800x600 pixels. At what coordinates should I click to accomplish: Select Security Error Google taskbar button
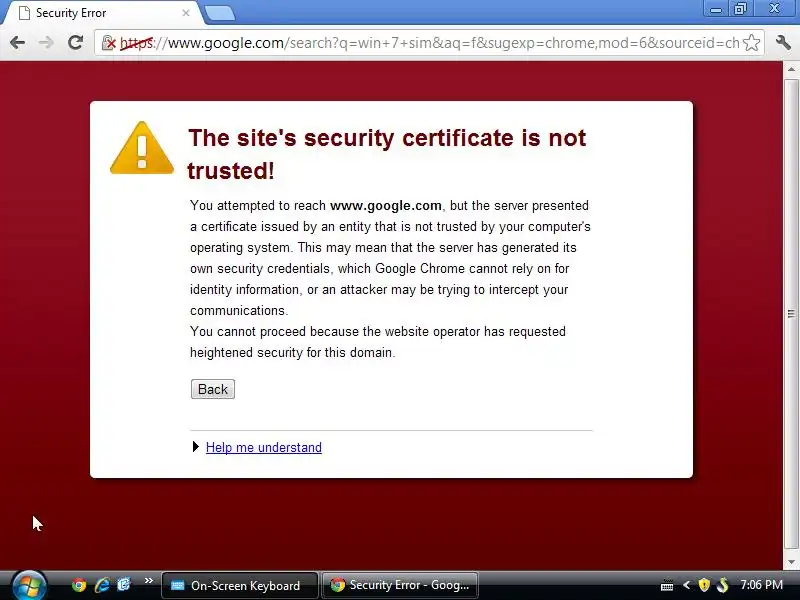[400, 585]
